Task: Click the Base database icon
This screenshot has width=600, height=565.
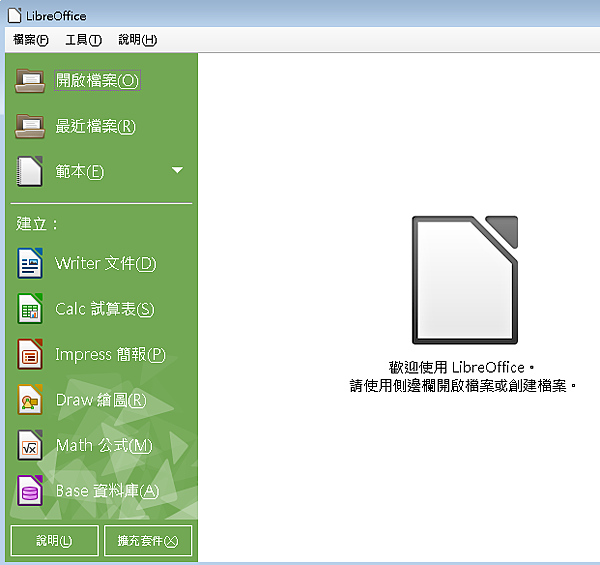Action: coord(30,491)
